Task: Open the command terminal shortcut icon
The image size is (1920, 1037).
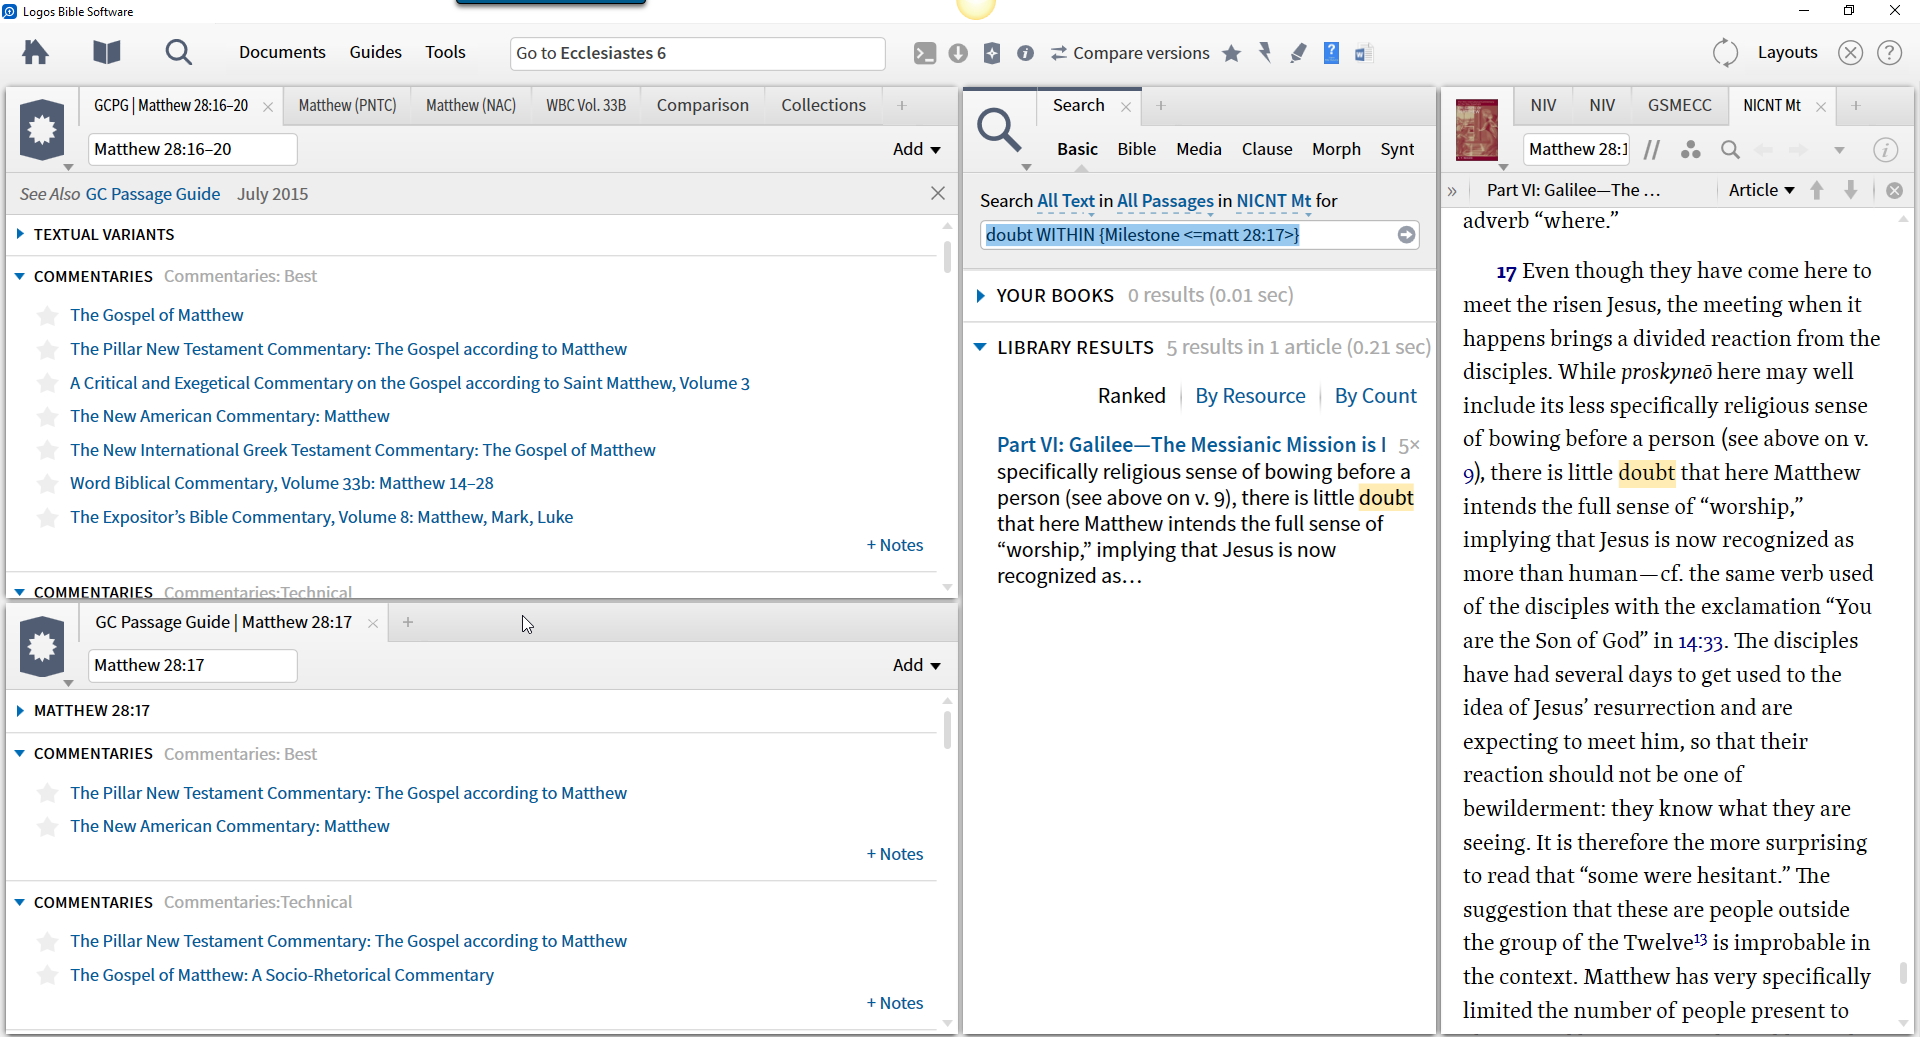Action: [925, 53]
